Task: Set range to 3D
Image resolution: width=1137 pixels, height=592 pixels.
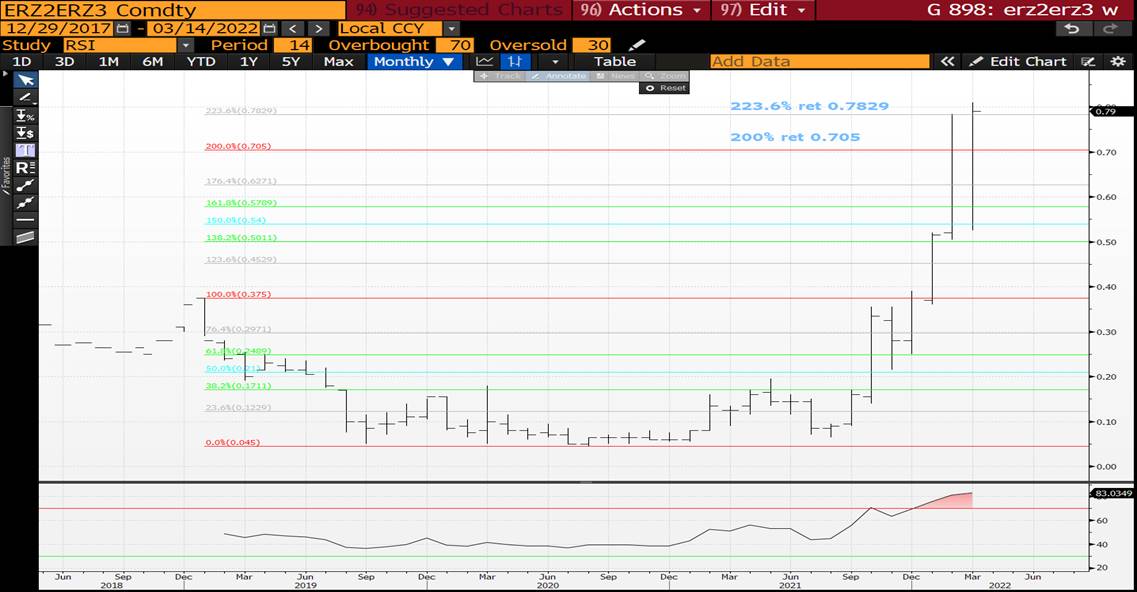Action: tap(65, 62)
